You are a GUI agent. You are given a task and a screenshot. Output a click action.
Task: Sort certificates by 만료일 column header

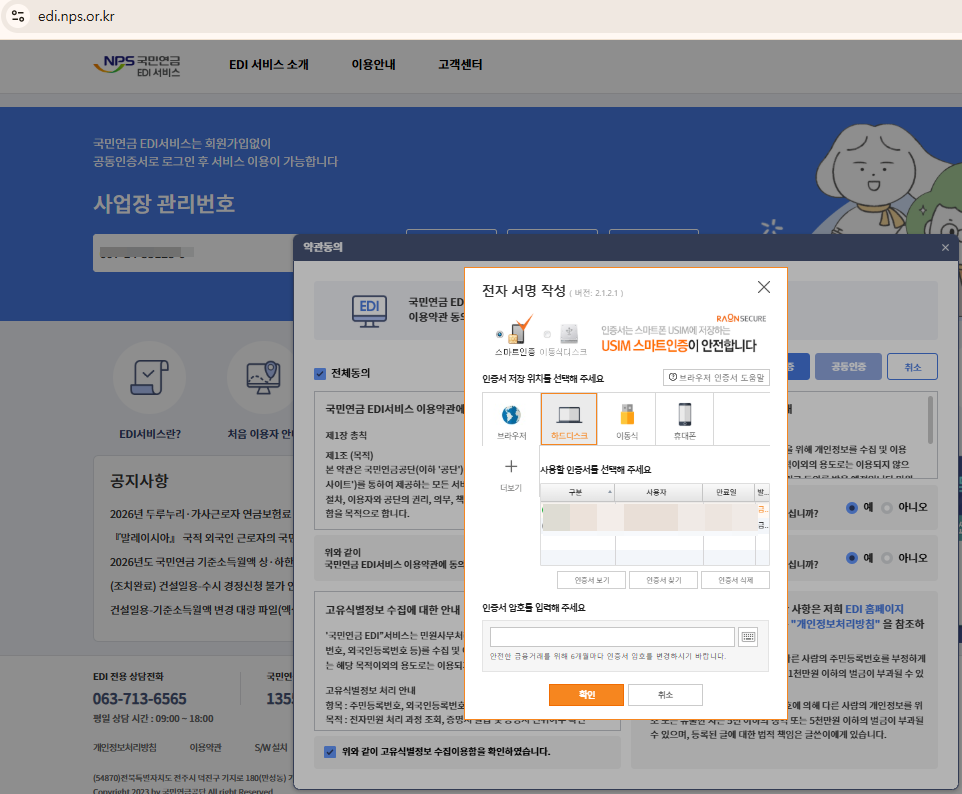[728, 492]
